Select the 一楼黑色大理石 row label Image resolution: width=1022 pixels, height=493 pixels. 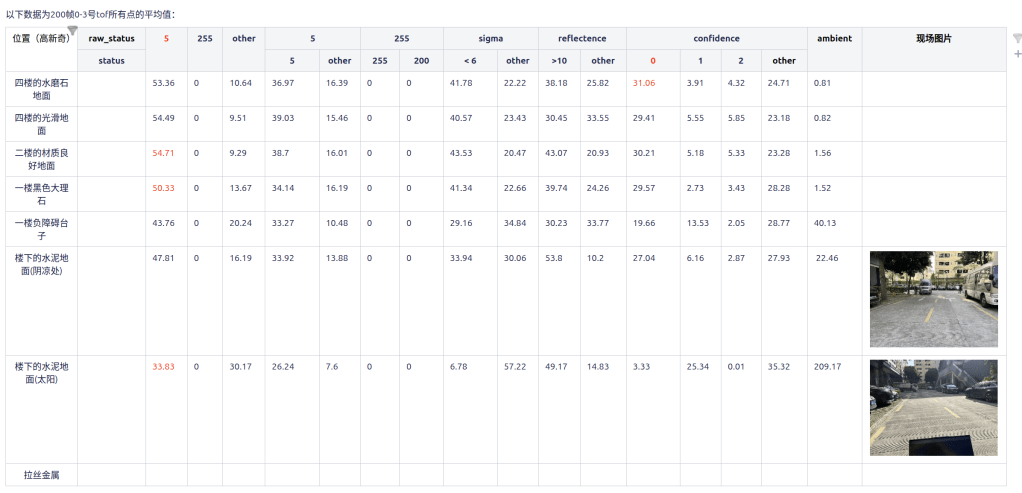point(41,194)
